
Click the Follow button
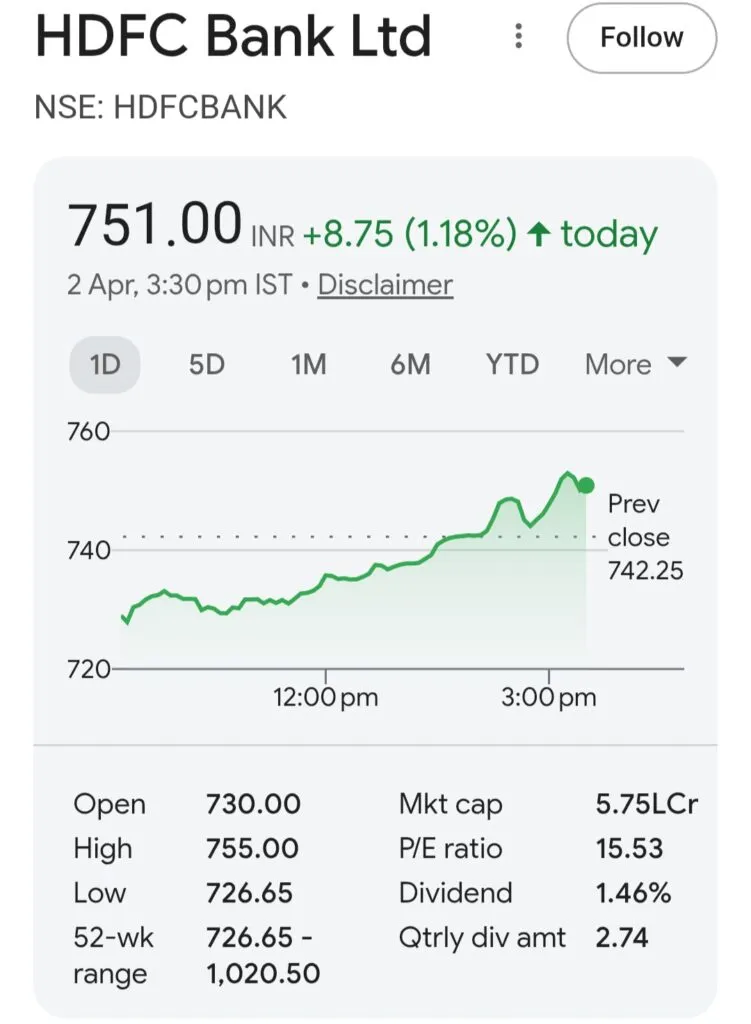click(641, 38)
